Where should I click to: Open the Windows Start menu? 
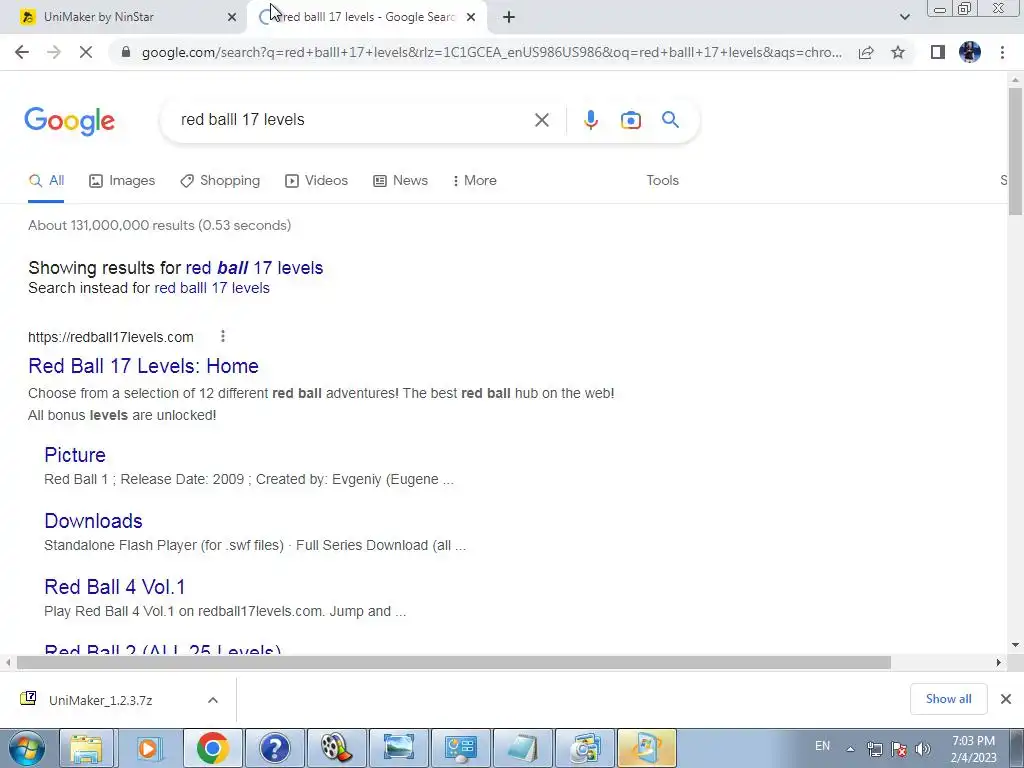[x=26, y=748]
